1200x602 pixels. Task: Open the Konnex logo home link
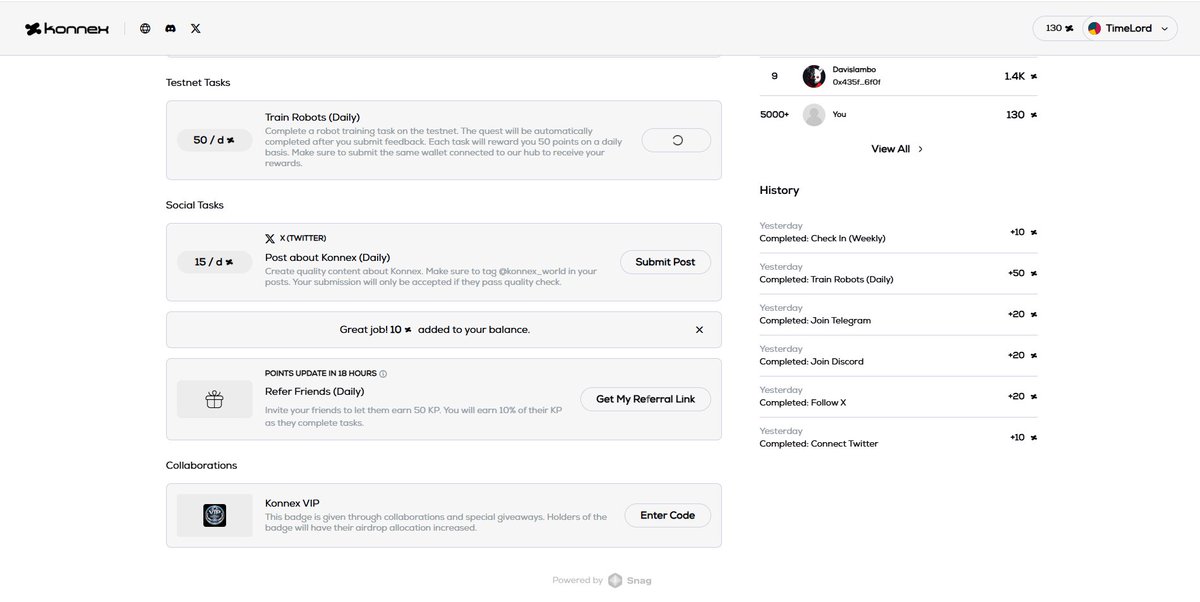point(67,29)
